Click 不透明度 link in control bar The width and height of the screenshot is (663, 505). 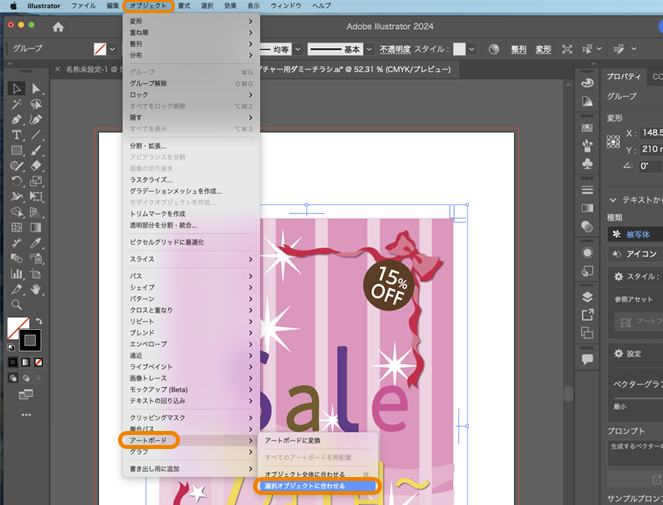tap(395, 49)
